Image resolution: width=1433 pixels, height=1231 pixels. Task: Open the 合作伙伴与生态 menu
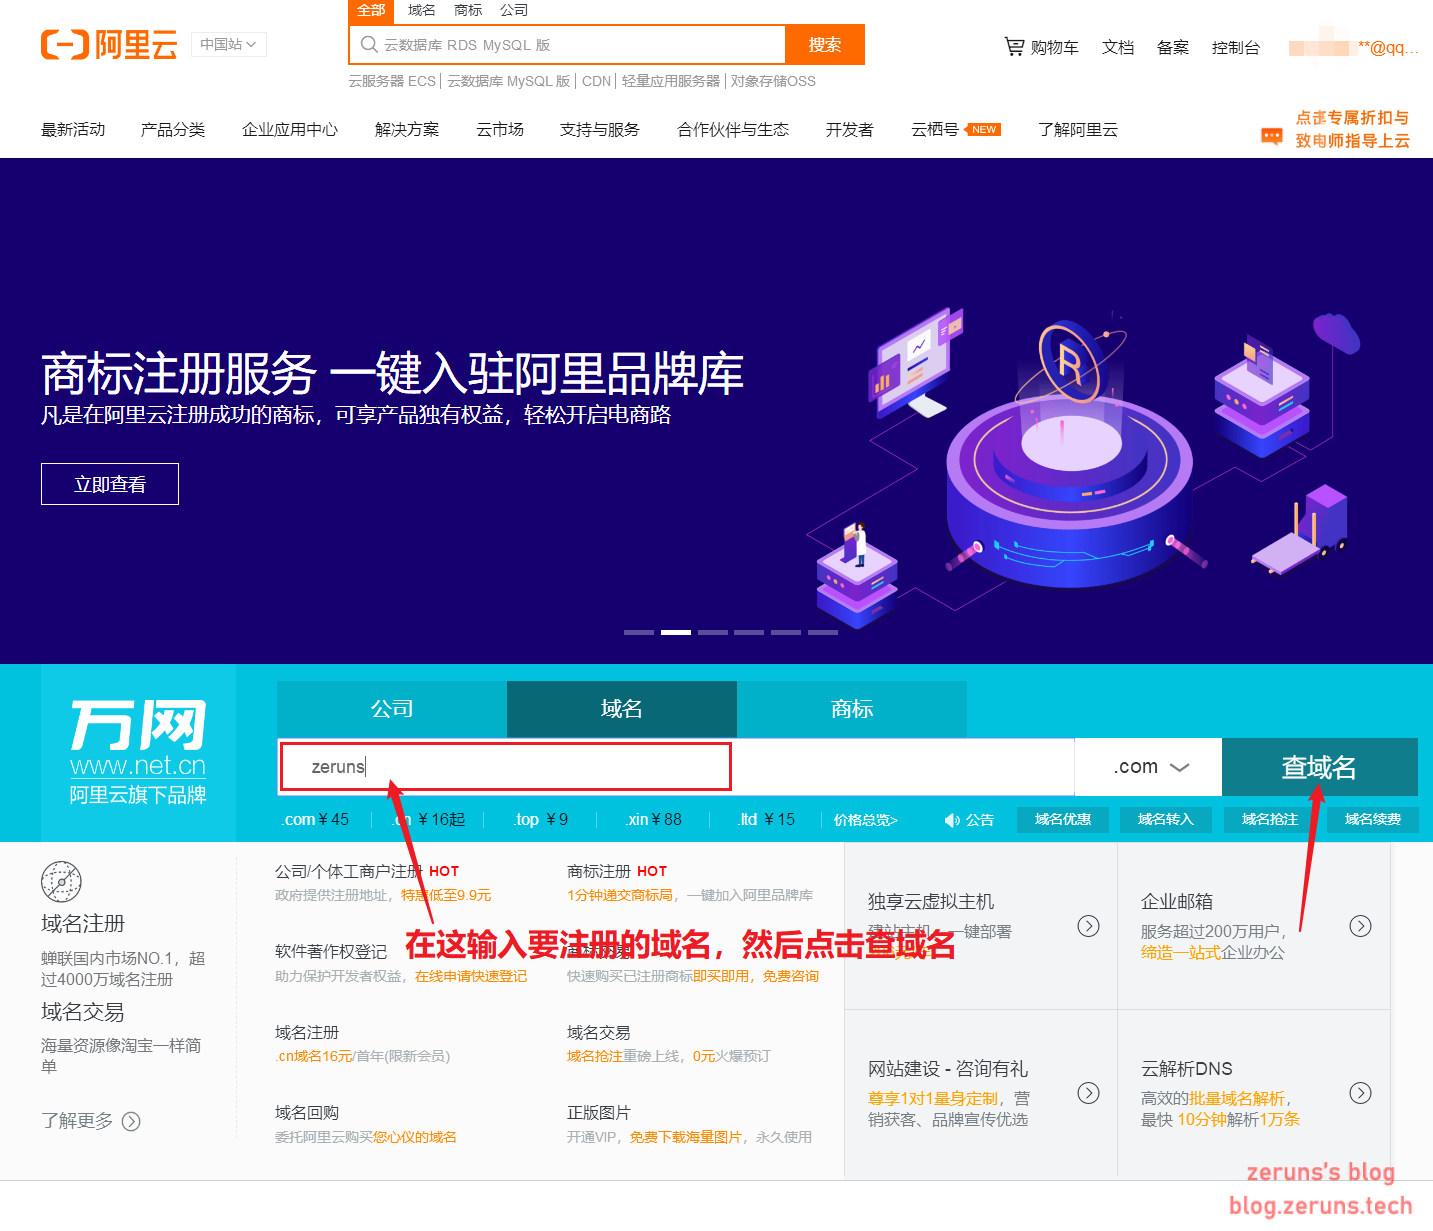pos(733,129)
